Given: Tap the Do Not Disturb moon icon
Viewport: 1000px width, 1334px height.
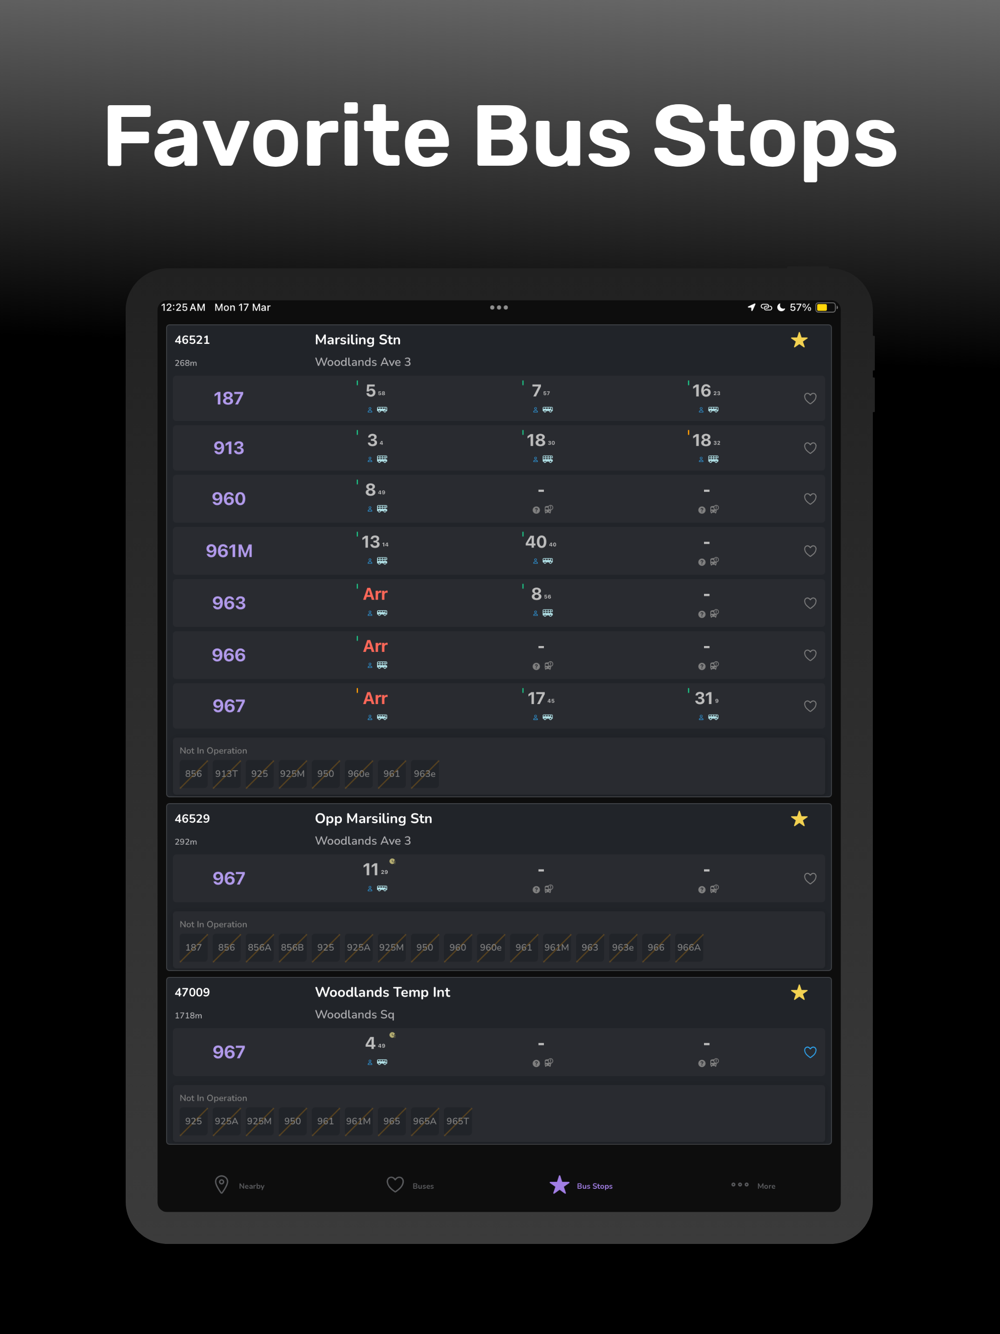Looking at the screenshot, I should click(781, 308).
